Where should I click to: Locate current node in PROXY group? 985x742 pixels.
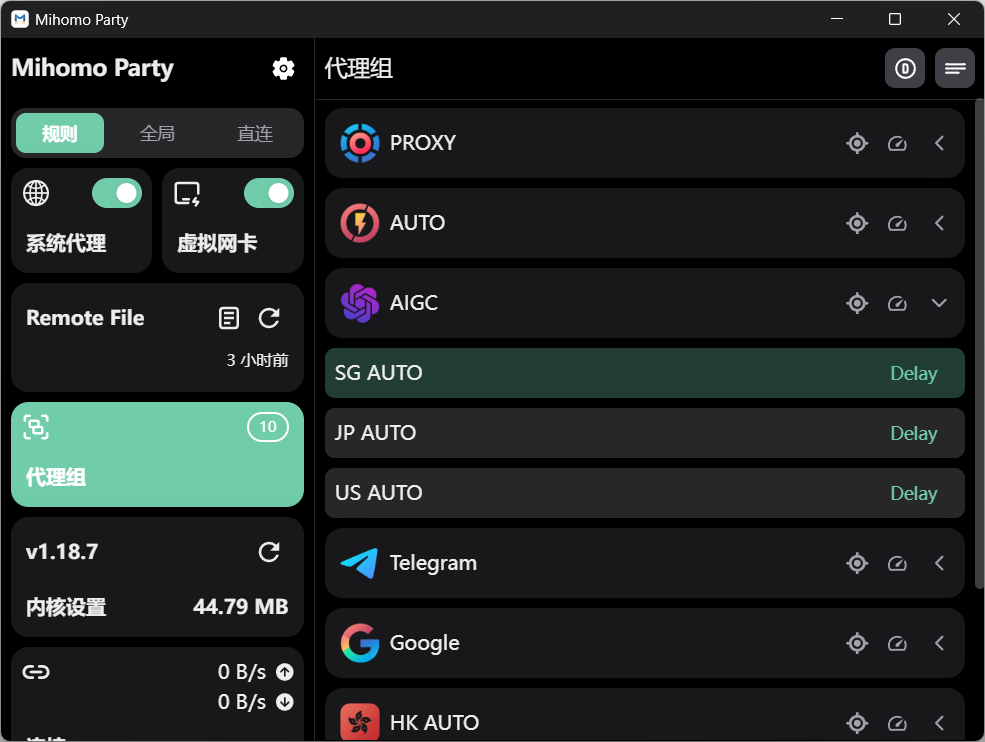point(857,143)
